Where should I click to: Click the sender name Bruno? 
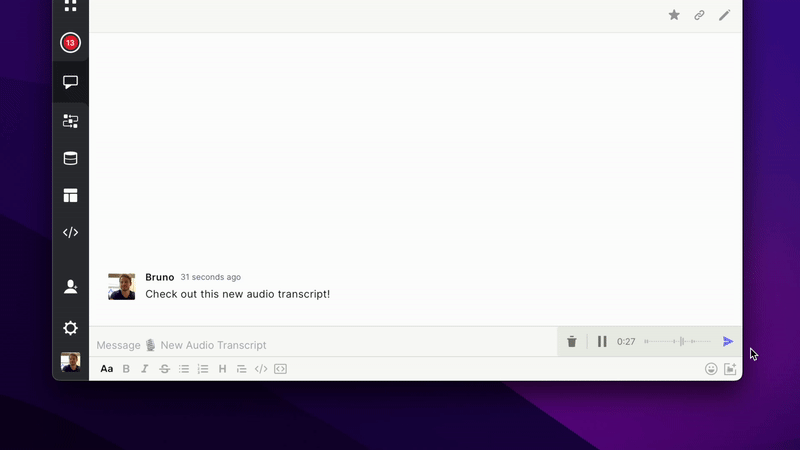click(160, 277)
